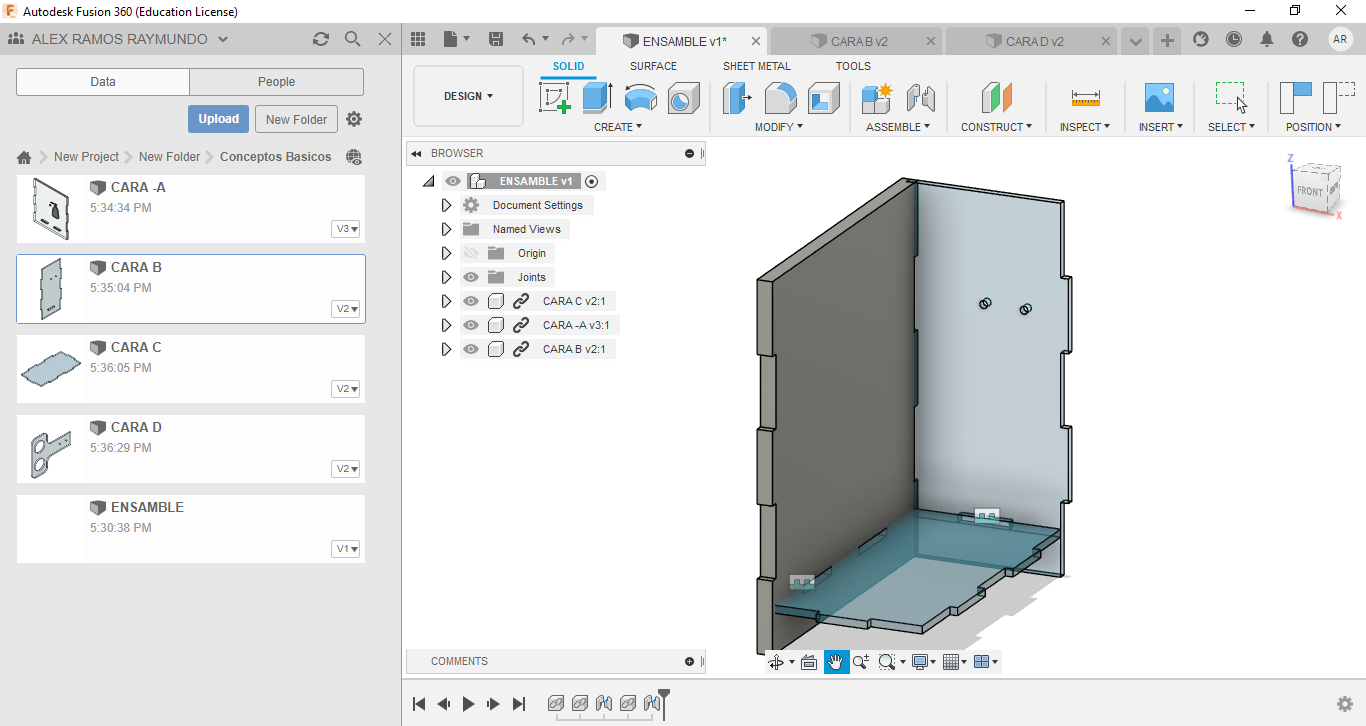The image size is (1366, 726).
Task: Click the New Folder button
Action: 296,119
